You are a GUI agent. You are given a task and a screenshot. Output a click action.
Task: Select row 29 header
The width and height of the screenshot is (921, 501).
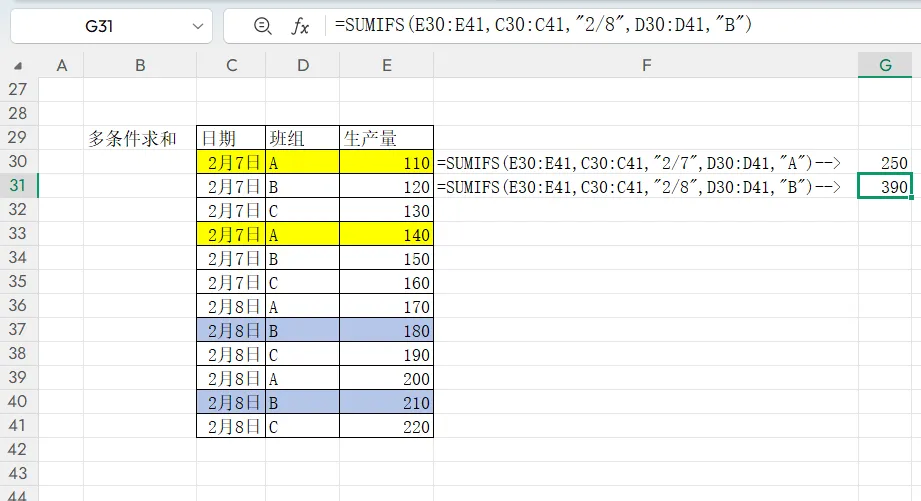(x=18, y=137)
